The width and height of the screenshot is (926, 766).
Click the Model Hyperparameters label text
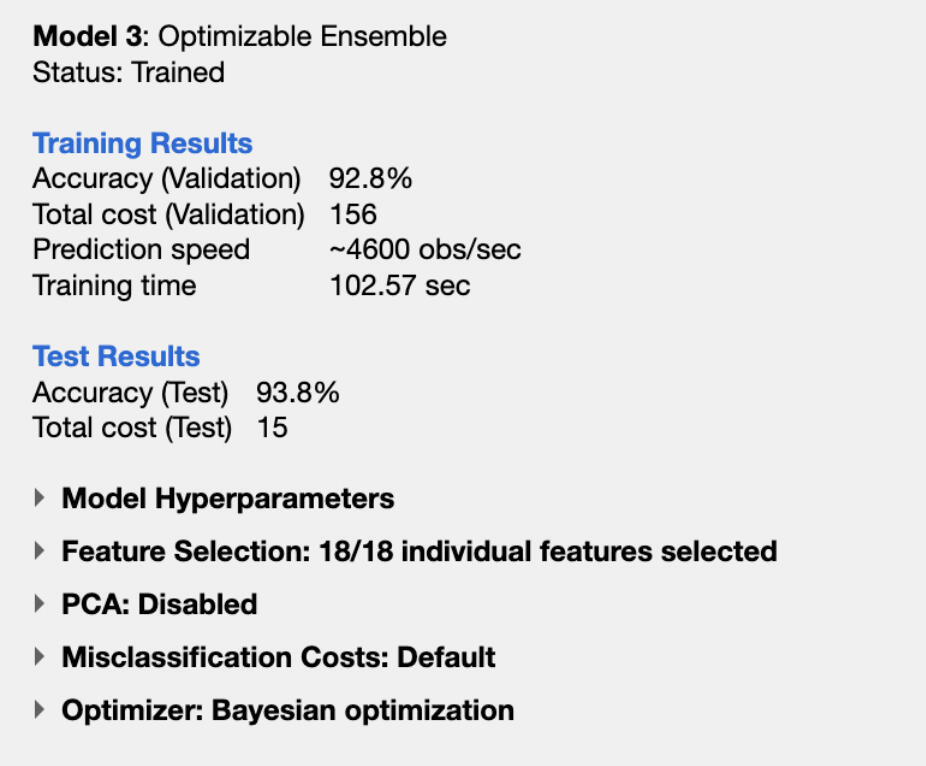point(228,498)
